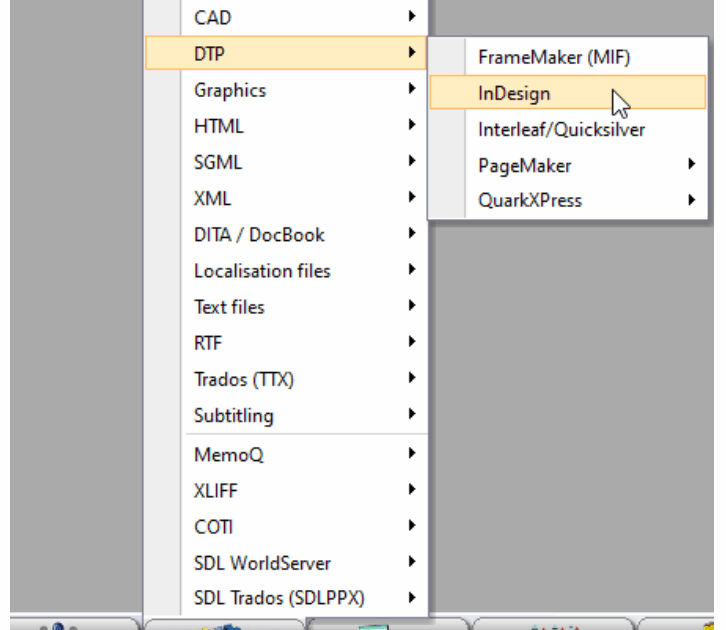Open the PageMaker submenu
Viewport: 726px width, 630px height.
click(568, 165)
